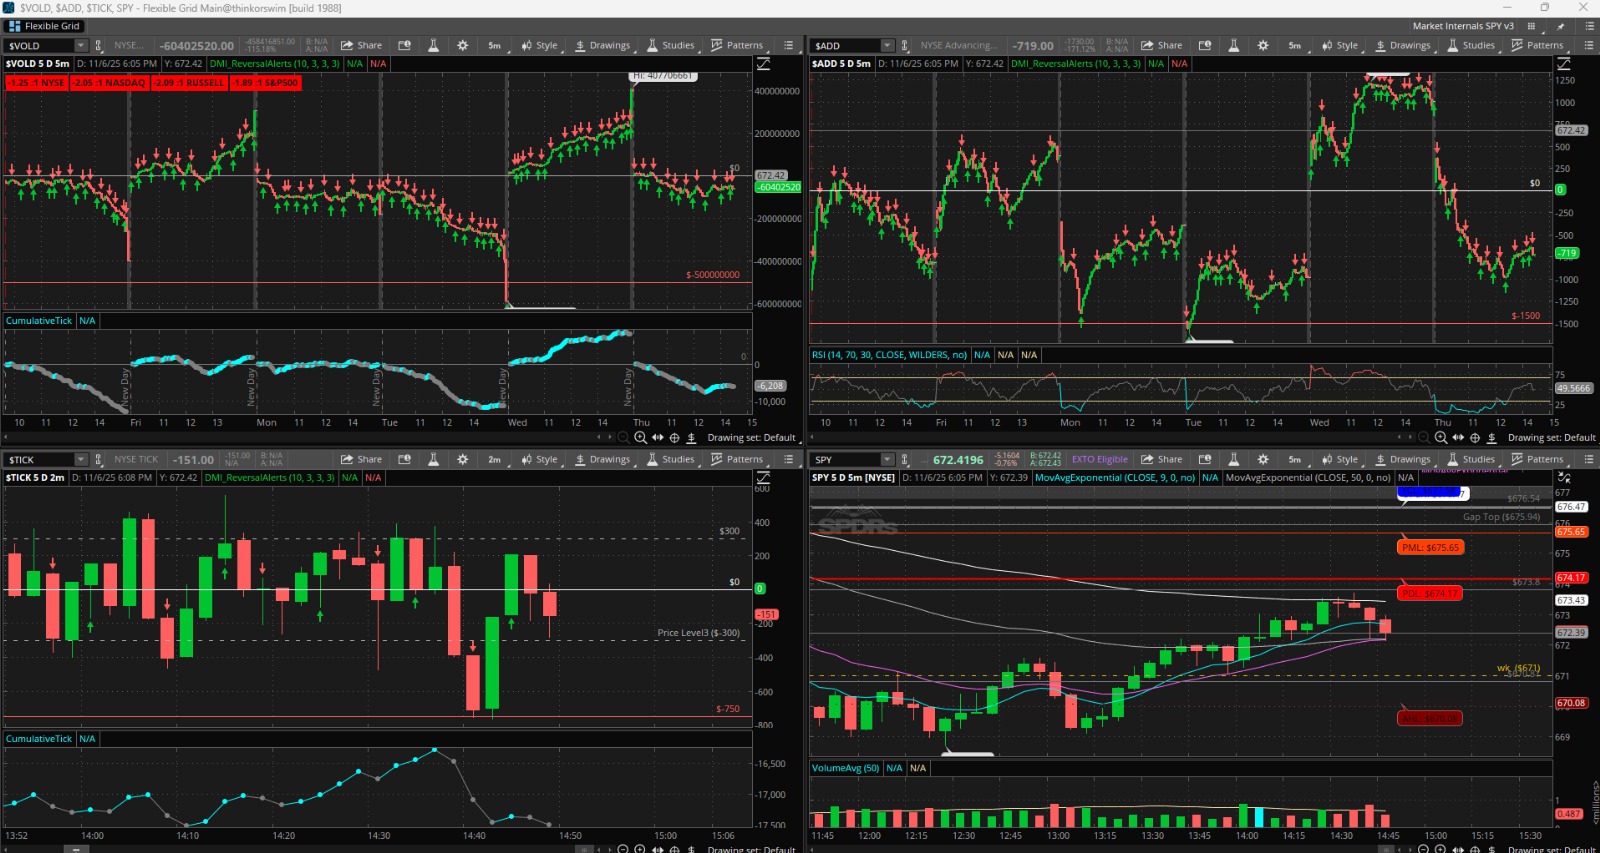Click Drawing set: Default under $ADD chart
The width and height of the screenshot is (1600, 853).
point(1551,437)
